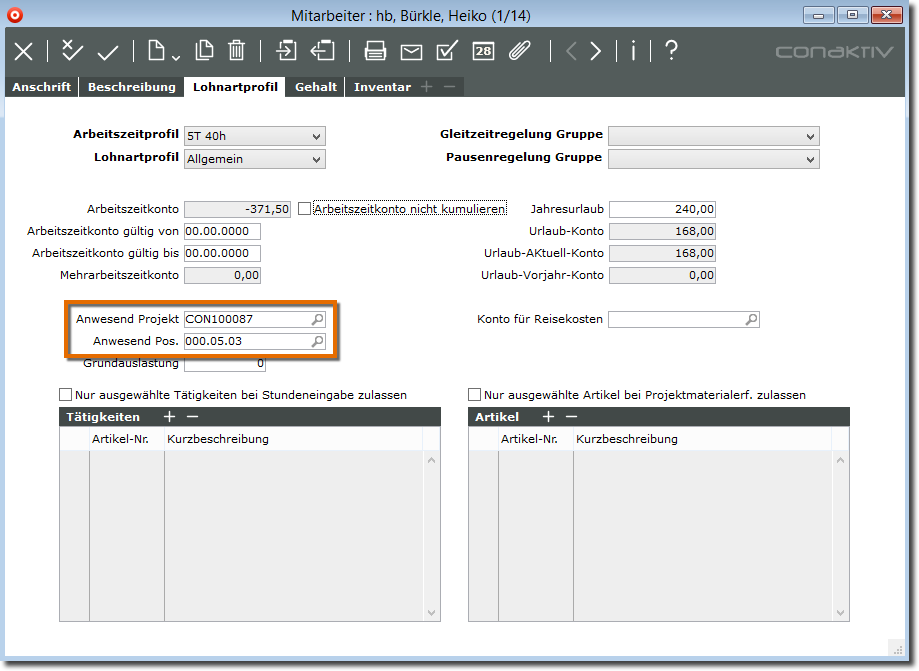
Task: Click the printer icon
Action: point(375,51)
